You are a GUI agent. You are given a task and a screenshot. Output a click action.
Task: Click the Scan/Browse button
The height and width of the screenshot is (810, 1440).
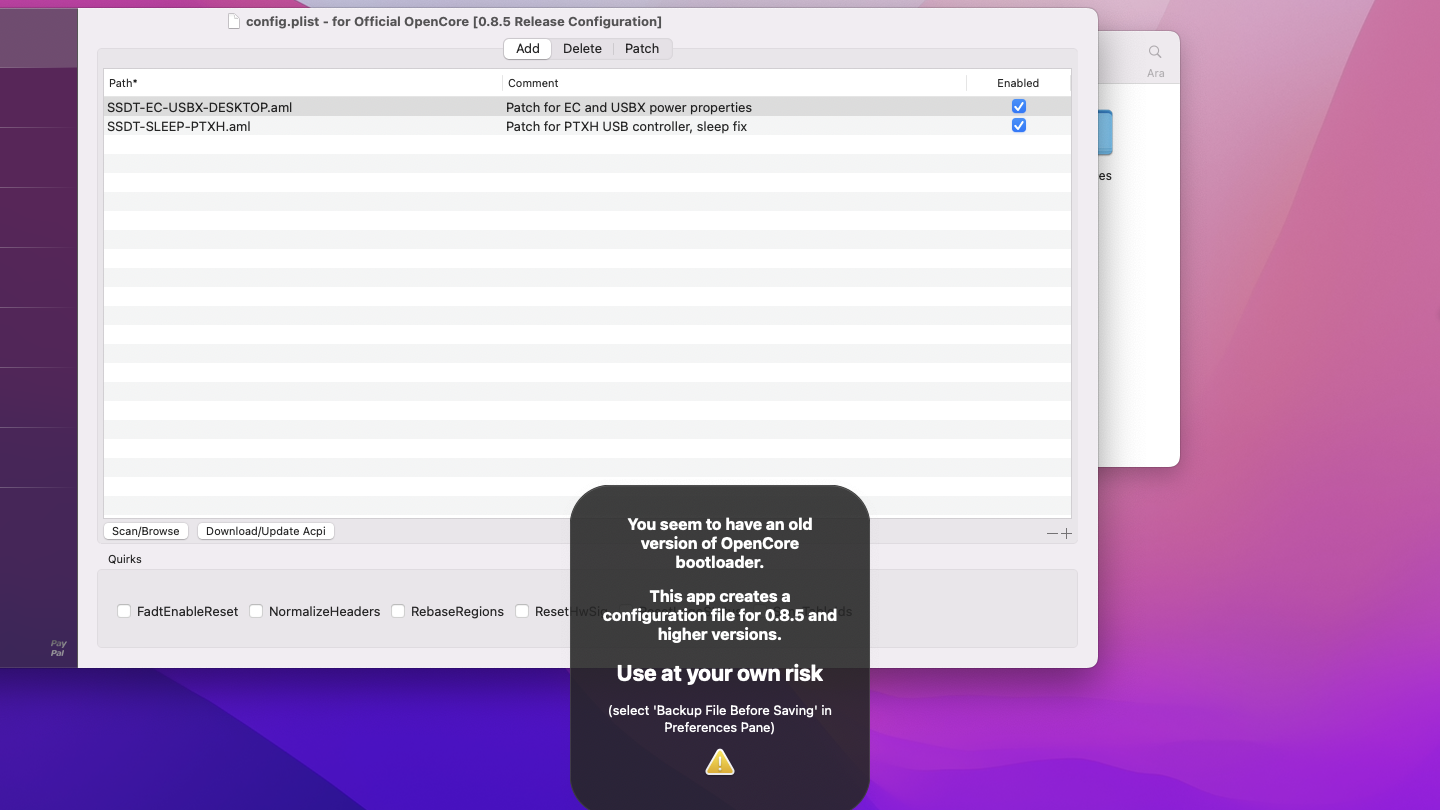coord(146,531)
